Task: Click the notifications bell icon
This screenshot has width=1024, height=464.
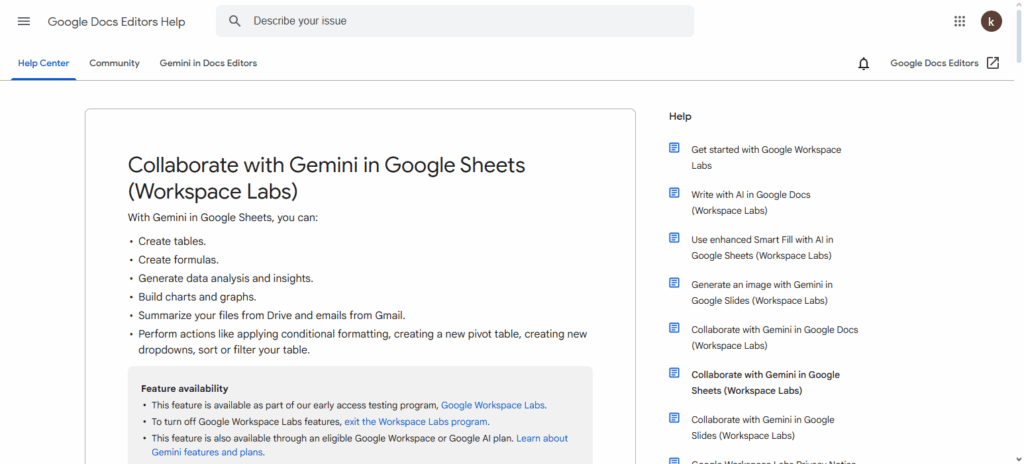Action: point(863,63)
